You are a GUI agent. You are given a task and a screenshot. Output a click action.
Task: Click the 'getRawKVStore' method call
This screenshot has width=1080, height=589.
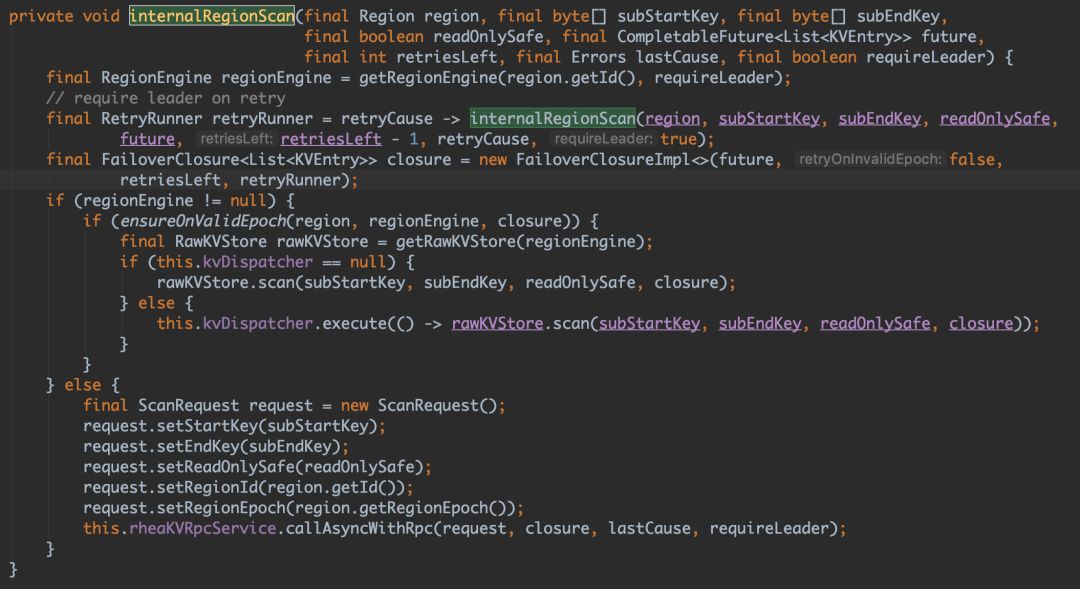click(455, 242)
